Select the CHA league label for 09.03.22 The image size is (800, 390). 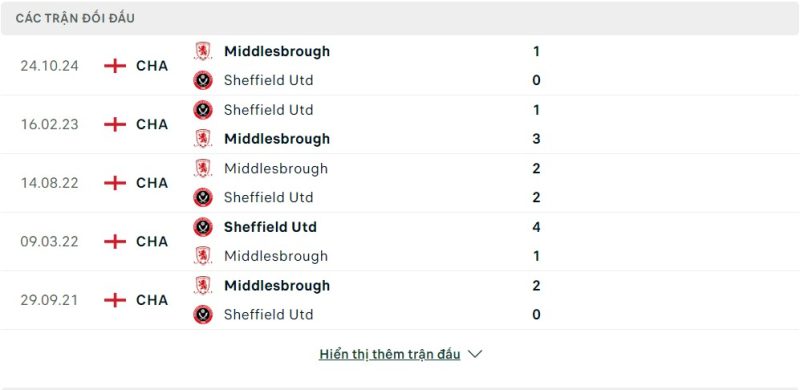pos(152,241)
